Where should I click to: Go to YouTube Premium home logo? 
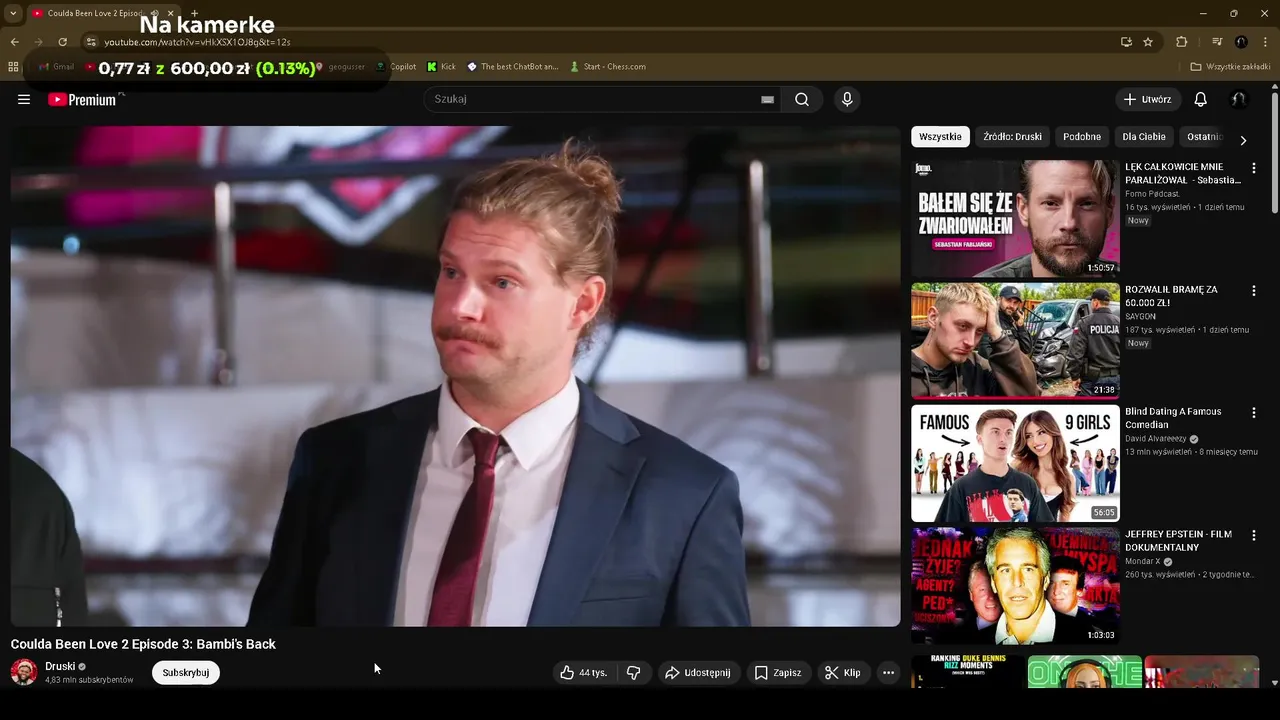(84, 99)
